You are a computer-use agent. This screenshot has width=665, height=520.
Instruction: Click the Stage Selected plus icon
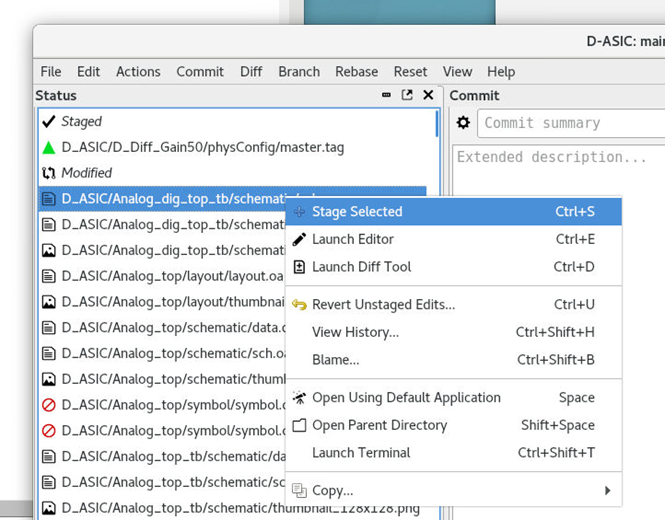point(299,212)
